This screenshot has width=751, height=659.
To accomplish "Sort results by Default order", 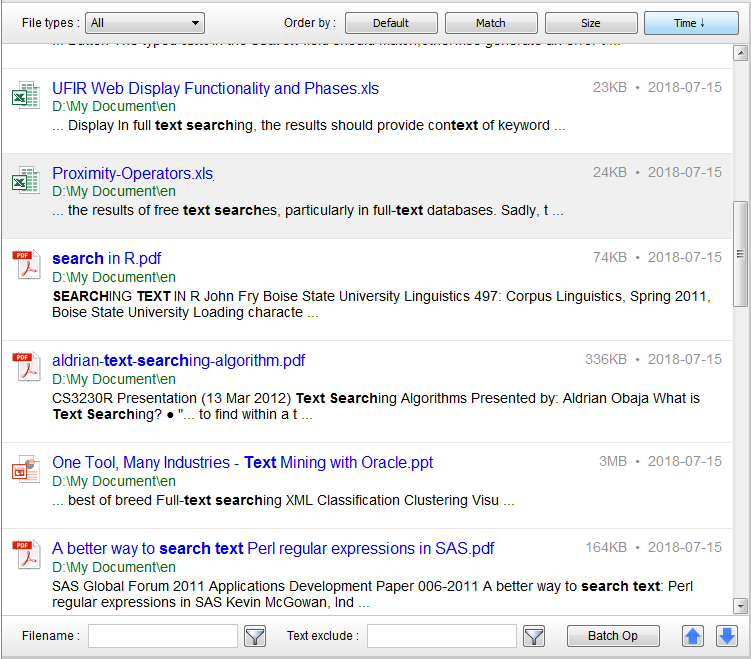I will (x=391, y=23).
